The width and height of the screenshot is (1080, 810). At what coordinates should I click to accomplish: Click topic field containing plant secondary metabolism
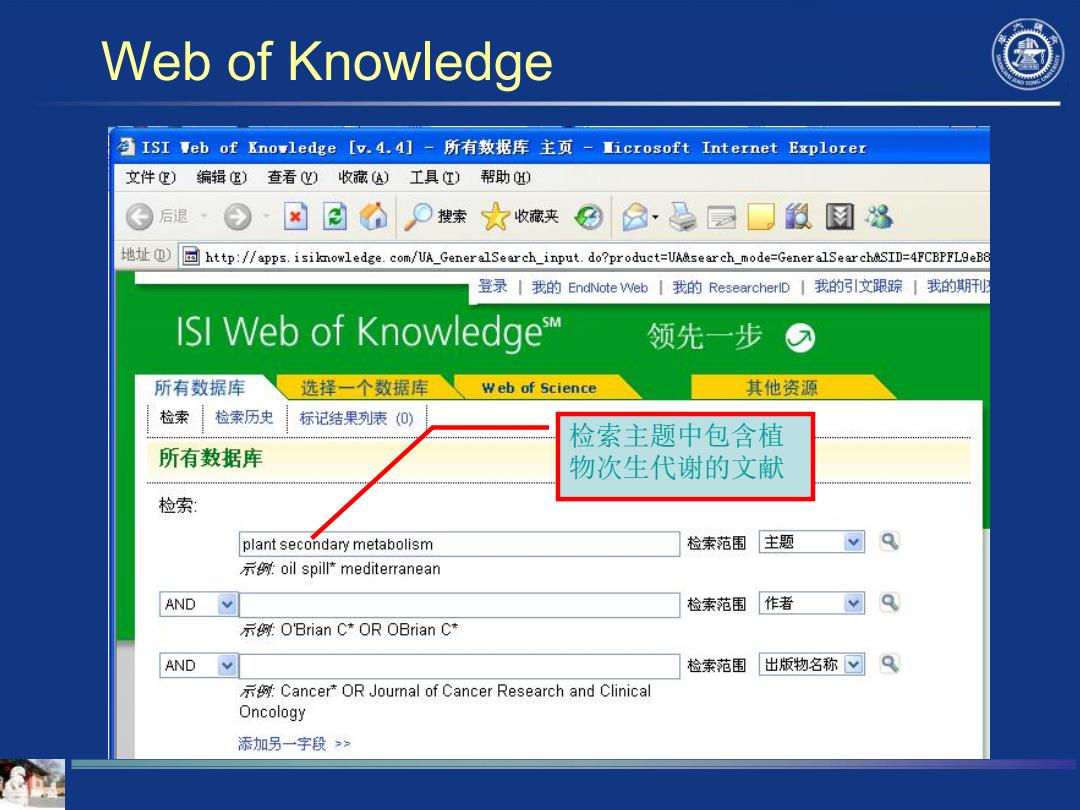[x=459, y=544]
